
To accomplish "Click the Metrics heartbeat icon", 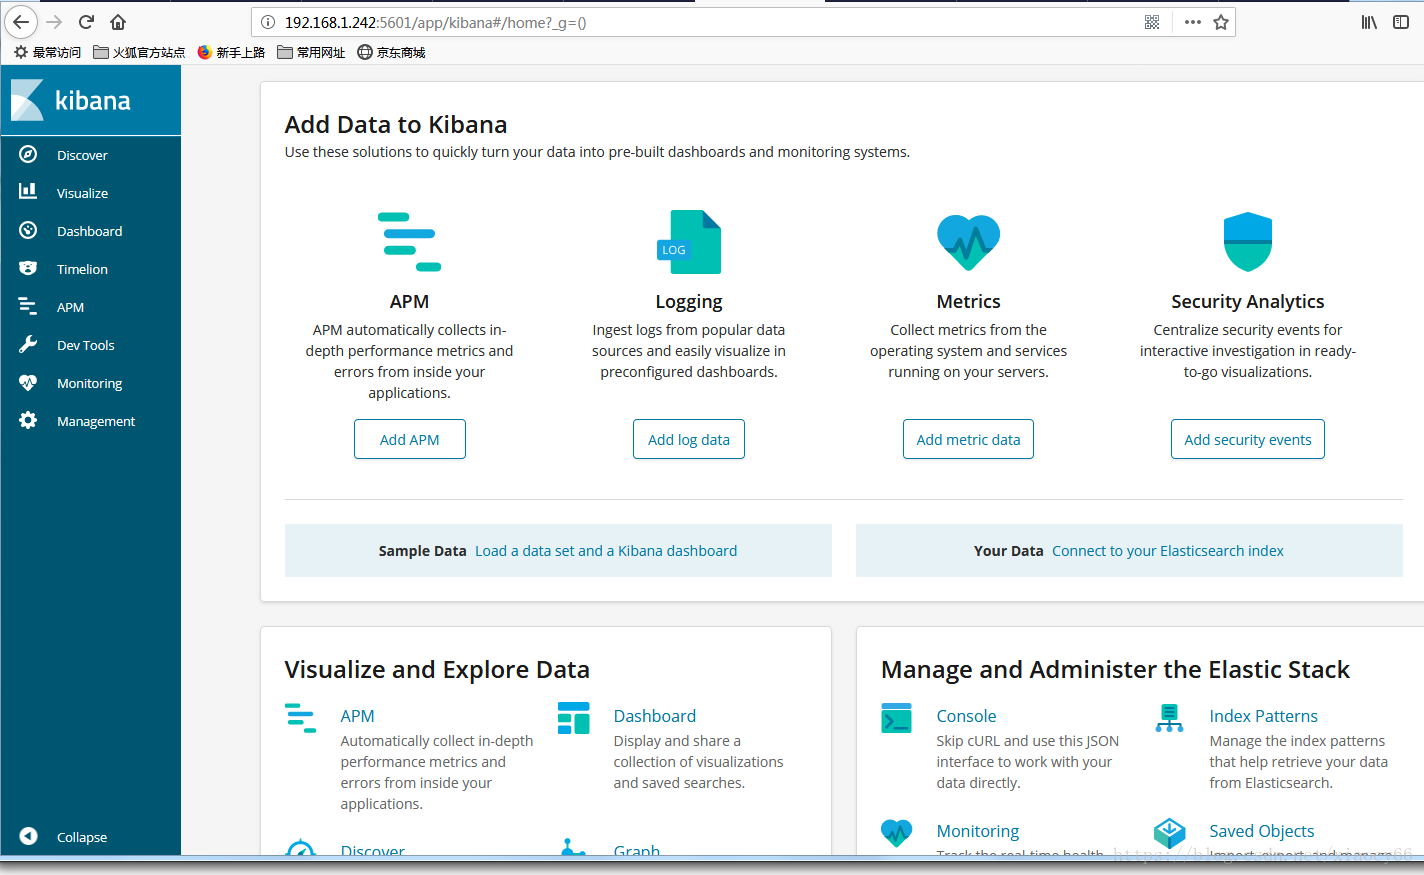I will click(x=968, y=242).
